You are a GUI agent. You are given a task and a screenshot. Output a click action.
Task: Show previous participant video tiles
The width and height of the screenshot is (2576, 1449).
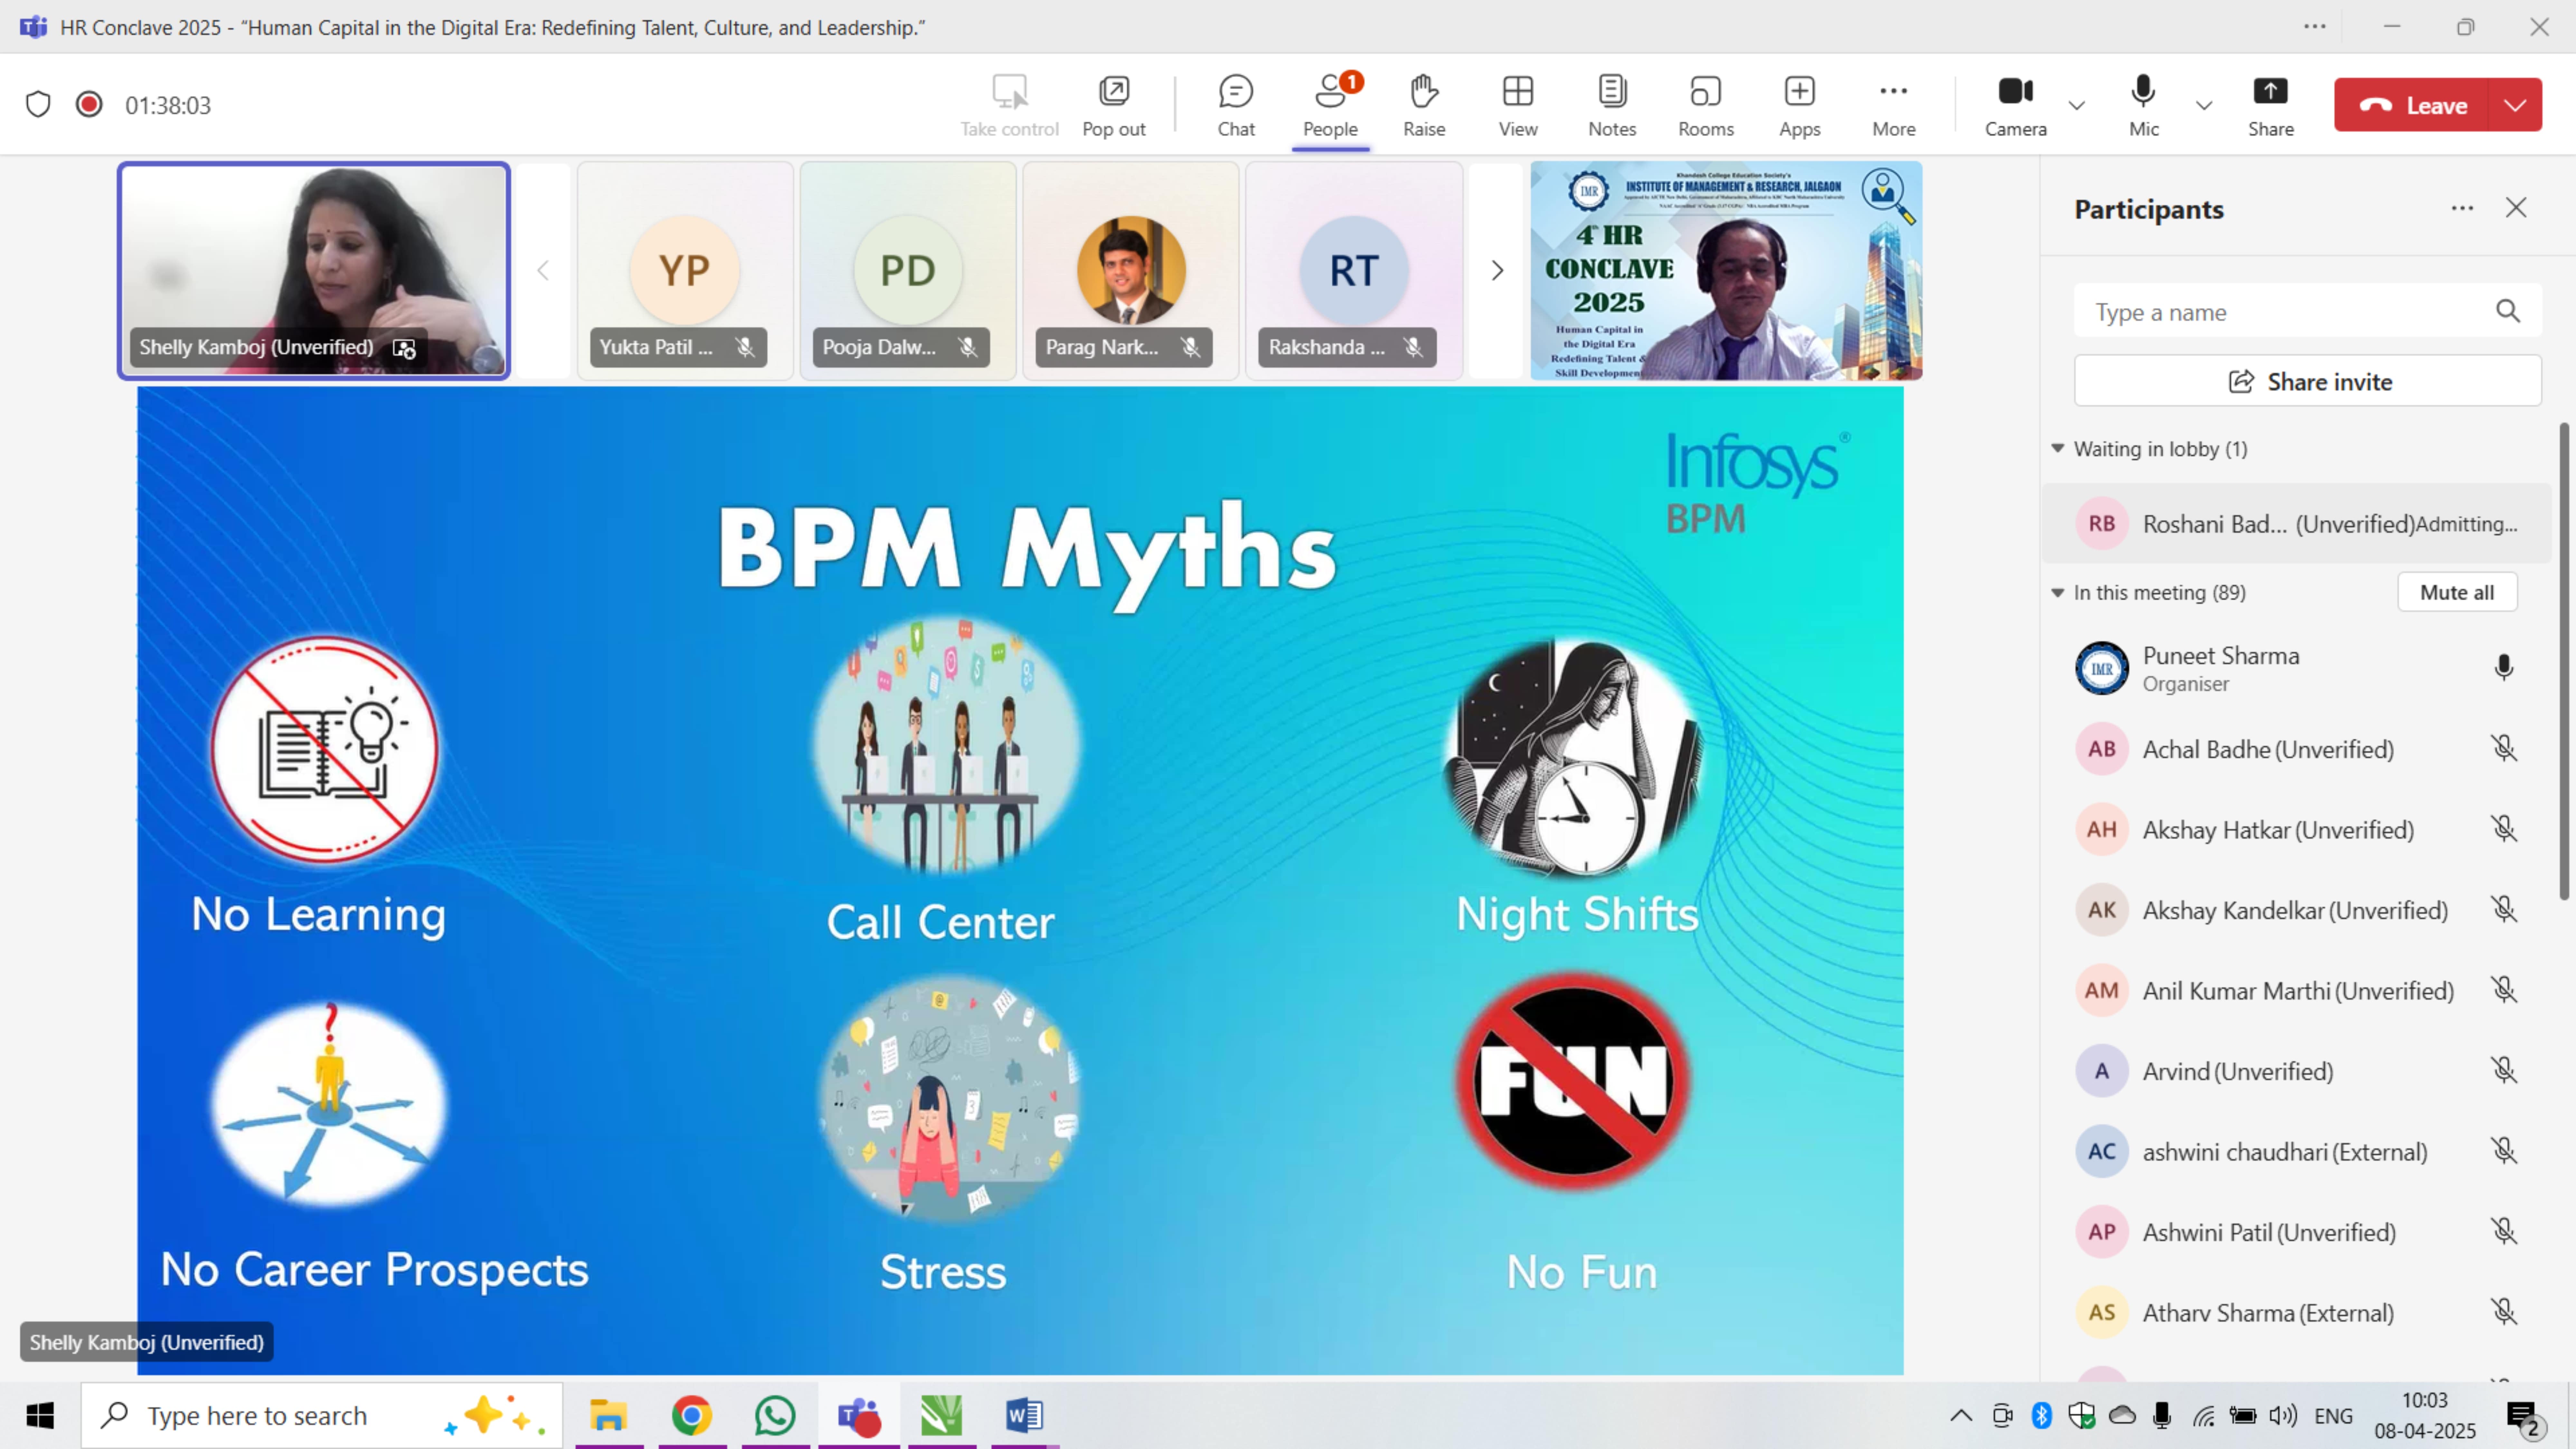pos(543,270)
